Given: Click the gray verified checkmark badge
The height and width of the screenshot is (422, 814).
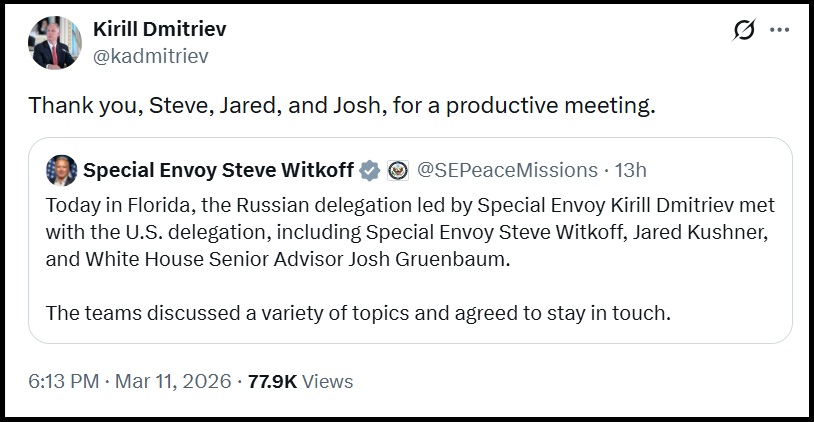Looking at the screenshot, I should [370, 170].
